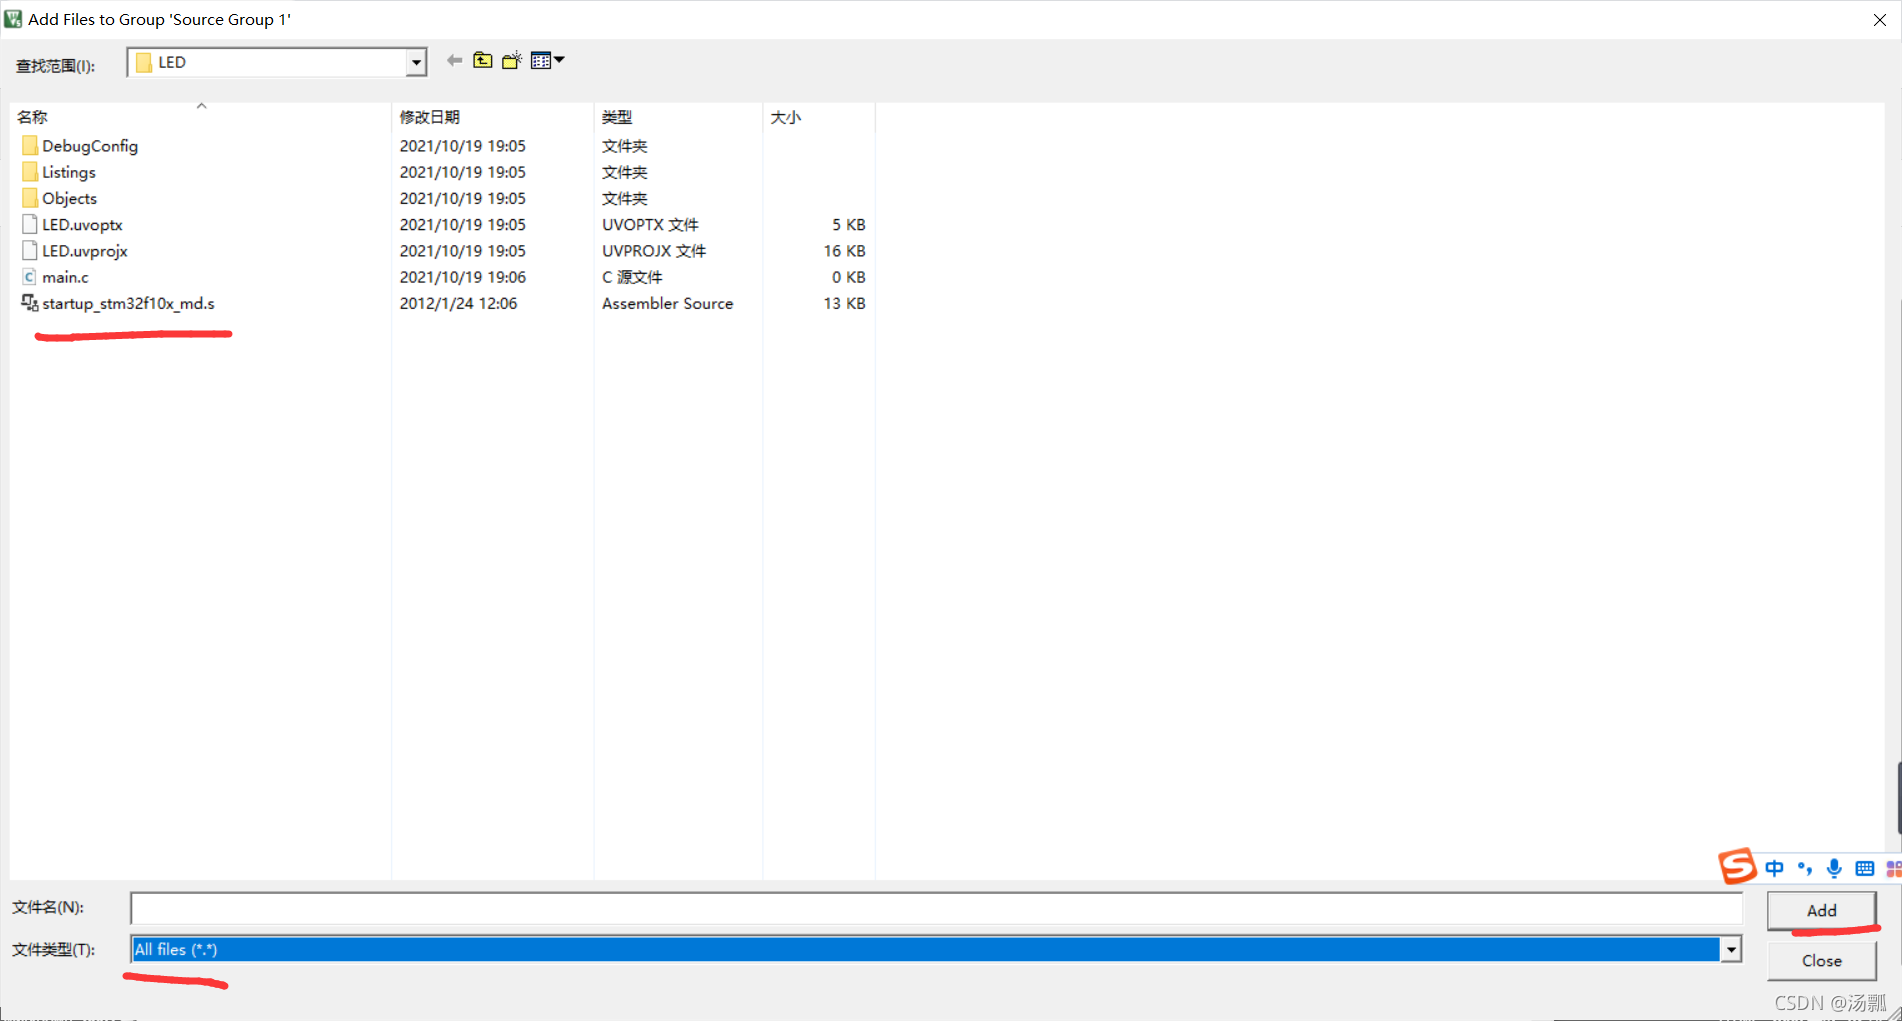Click the Keil uVision title bar icon
Image resolution: width=1902 pixels, height=1021 pixels.
coord(13,19)
